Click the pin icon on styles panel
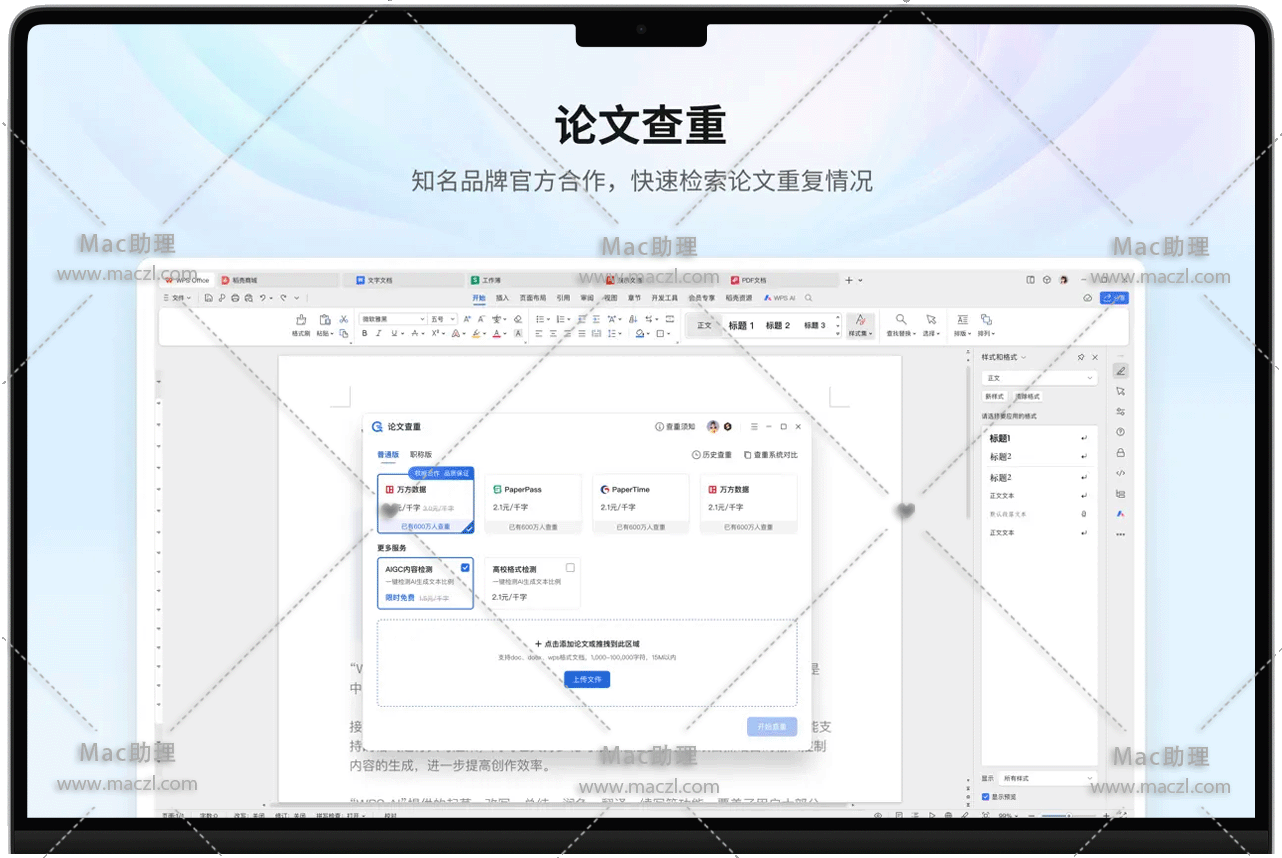 click(x=1081, y=357)
